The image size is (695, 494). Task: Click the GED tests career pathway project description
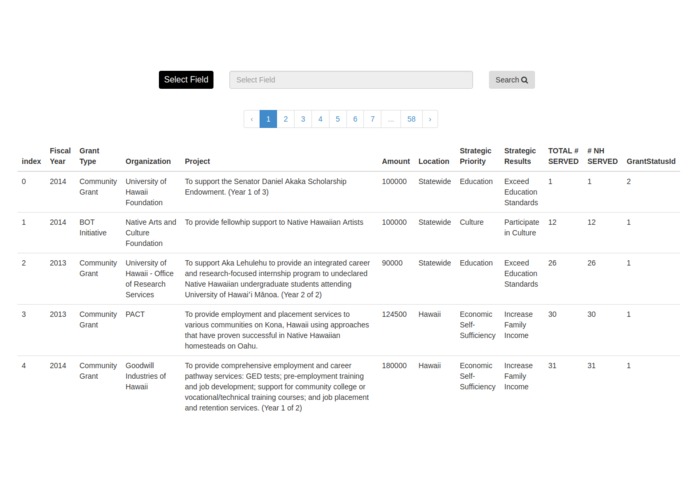click(x=277, y=387)
